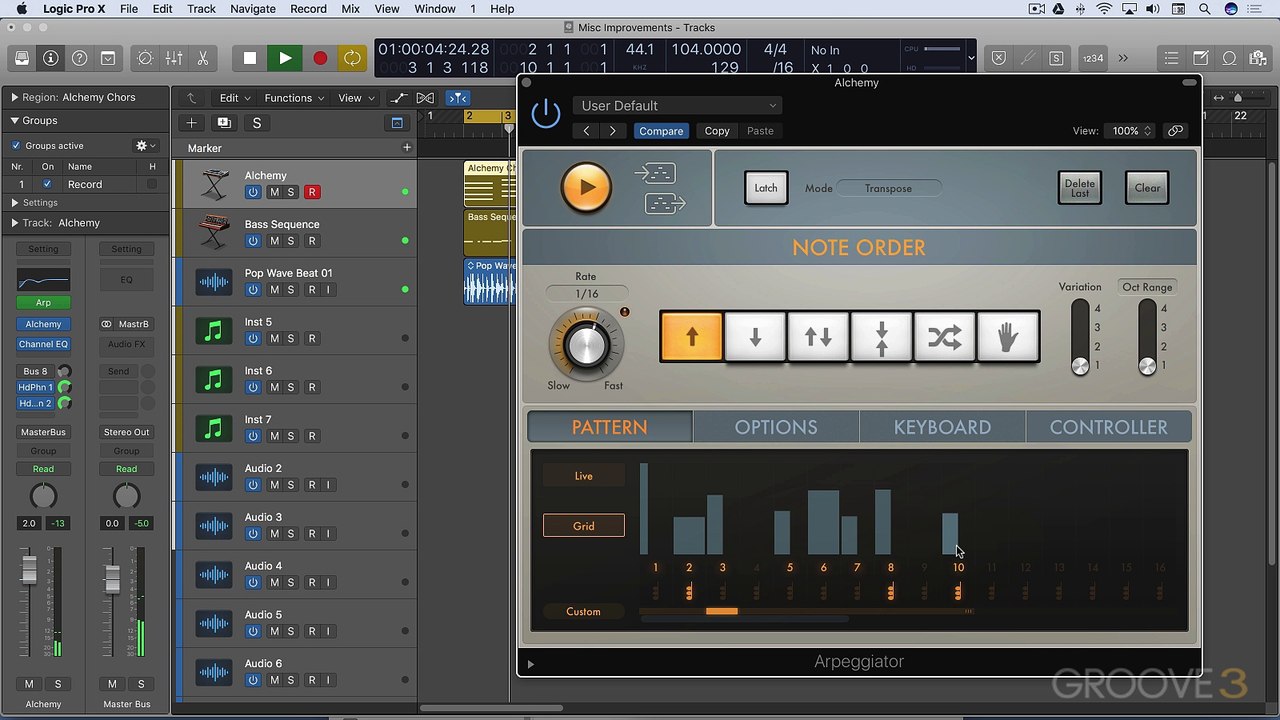
Task: Expand the Track: Alchemy section
Action: tap(15, 223)
